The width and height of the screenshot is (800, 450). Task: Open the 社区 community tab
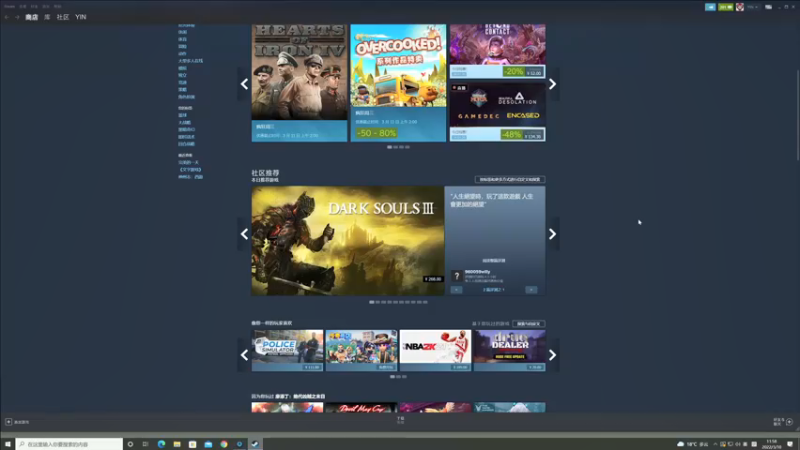[63, 17]
